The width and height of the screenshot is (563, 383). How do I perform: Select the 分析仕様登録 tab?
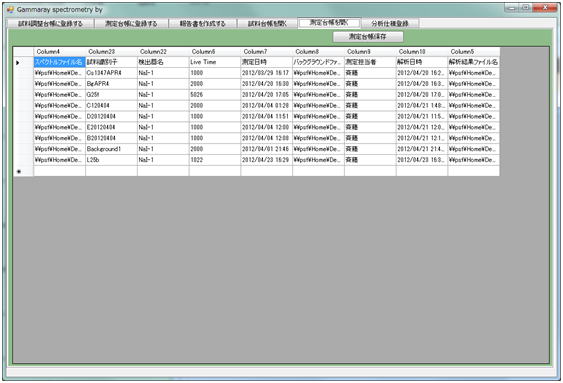coord(390,24)
